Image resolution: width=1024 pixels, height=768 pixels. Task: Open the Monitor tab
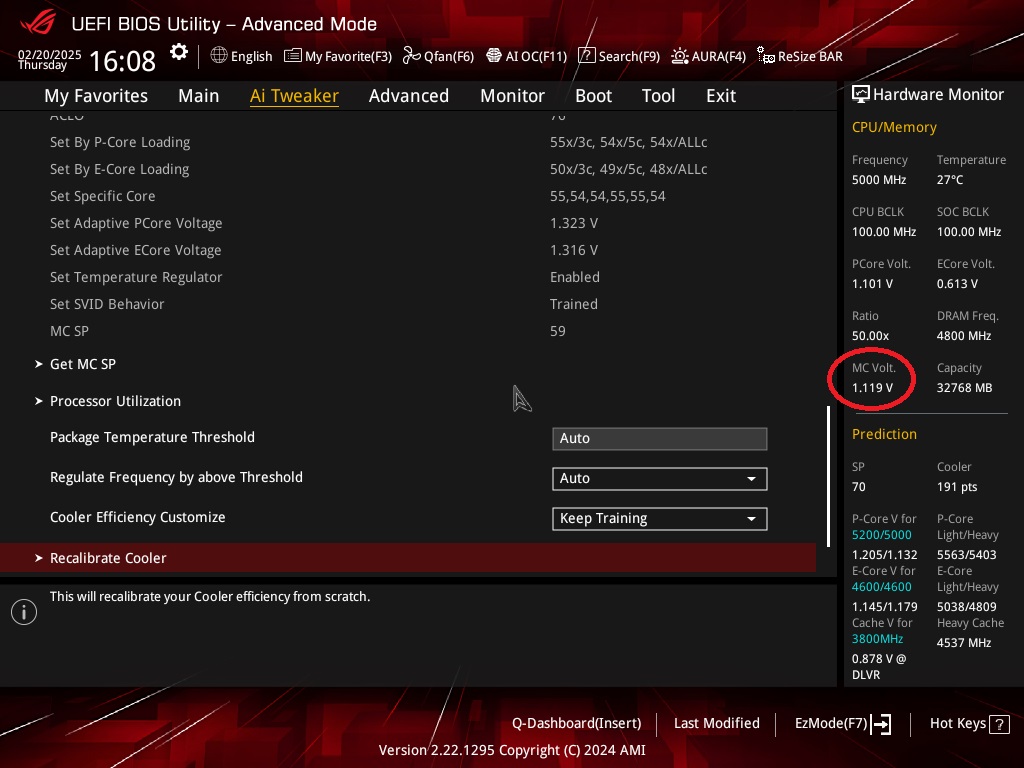512,95
